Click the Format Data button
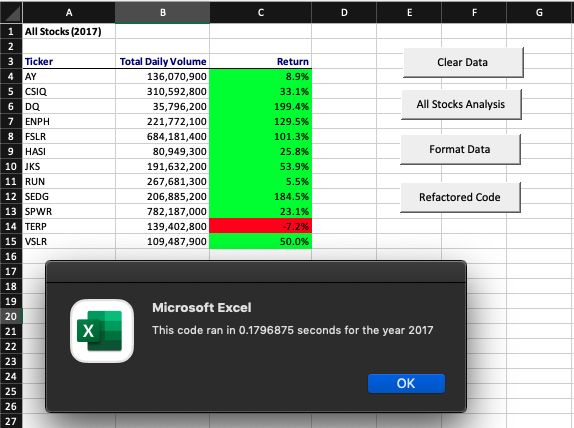Image resolution: width=574 pixels, height=428 pixels. tap(460, 149)
